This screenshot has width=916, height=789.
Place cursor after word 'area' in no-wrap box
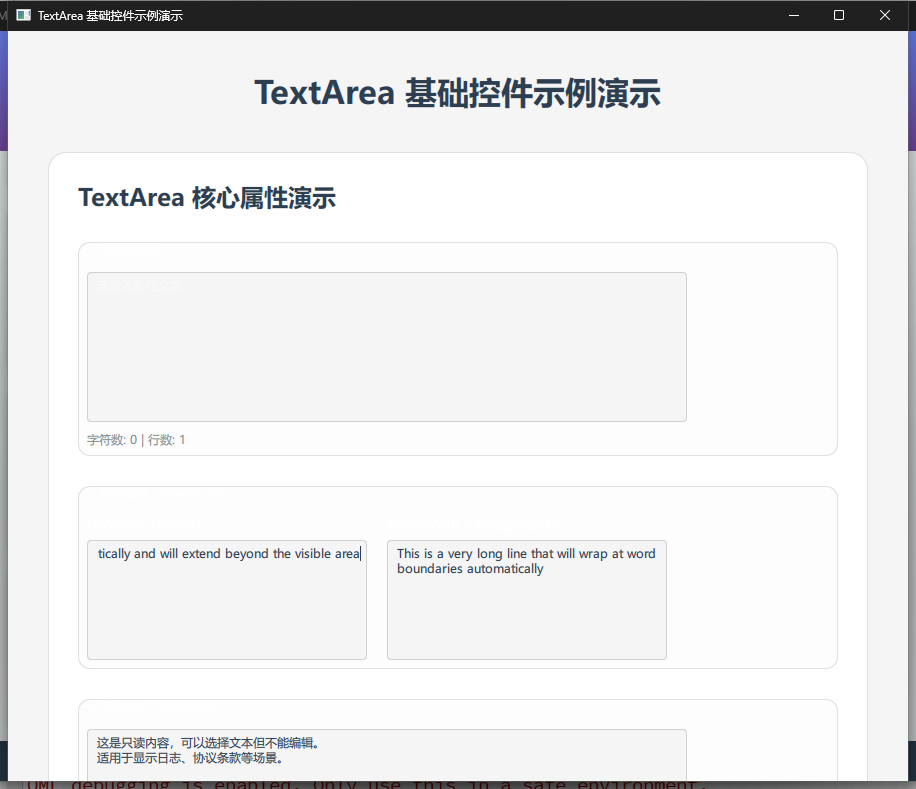coord(358,553)
